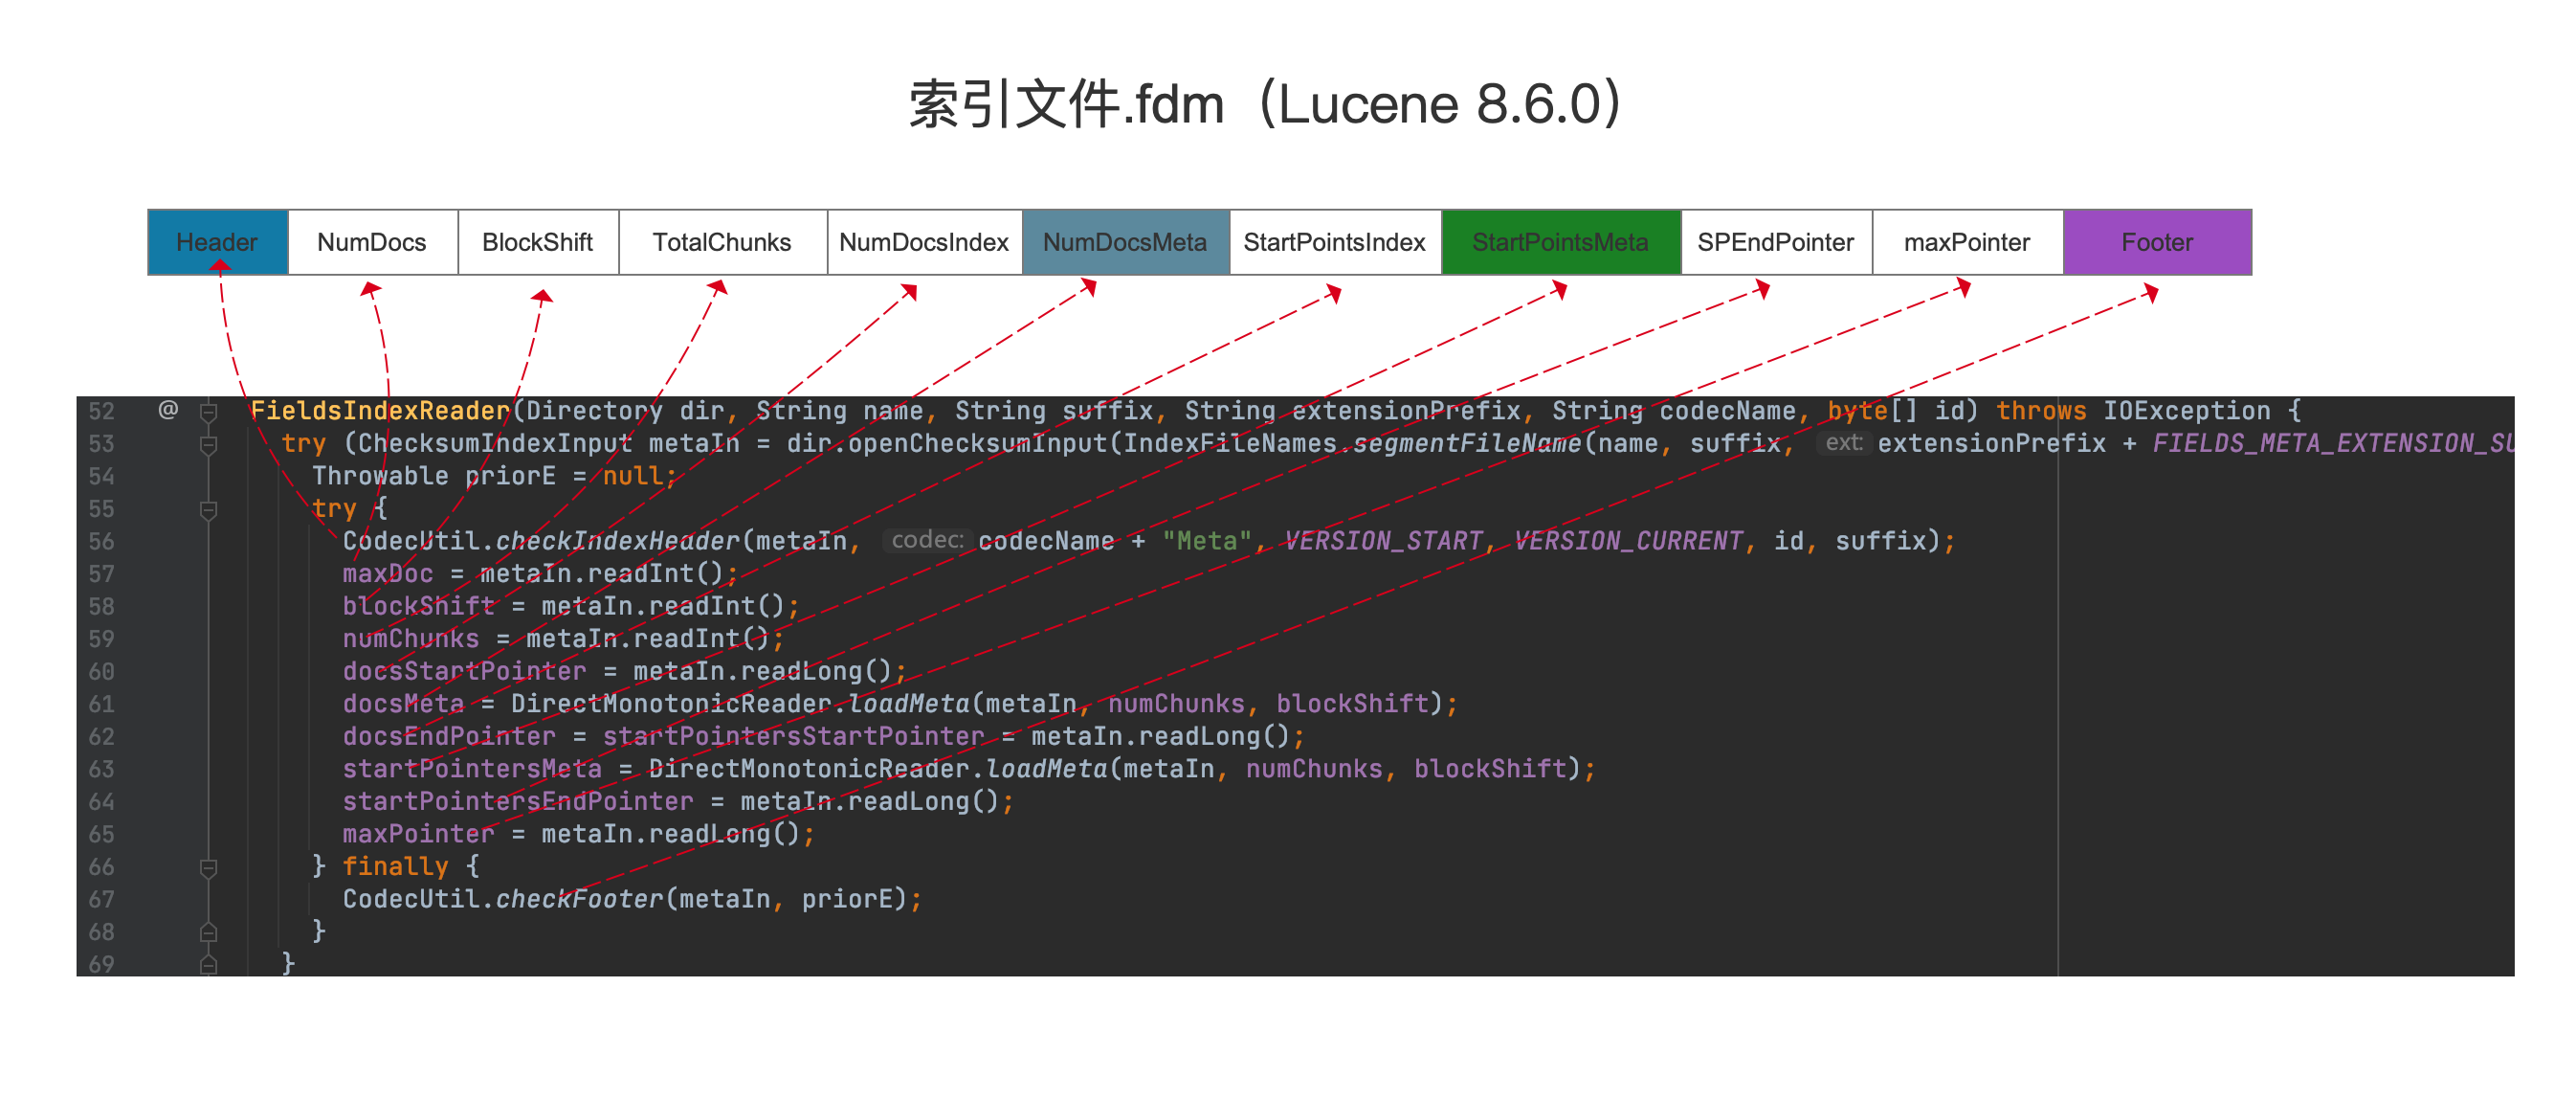
Task: Click FieldsIndexReader constructor name
Action: 380,411
